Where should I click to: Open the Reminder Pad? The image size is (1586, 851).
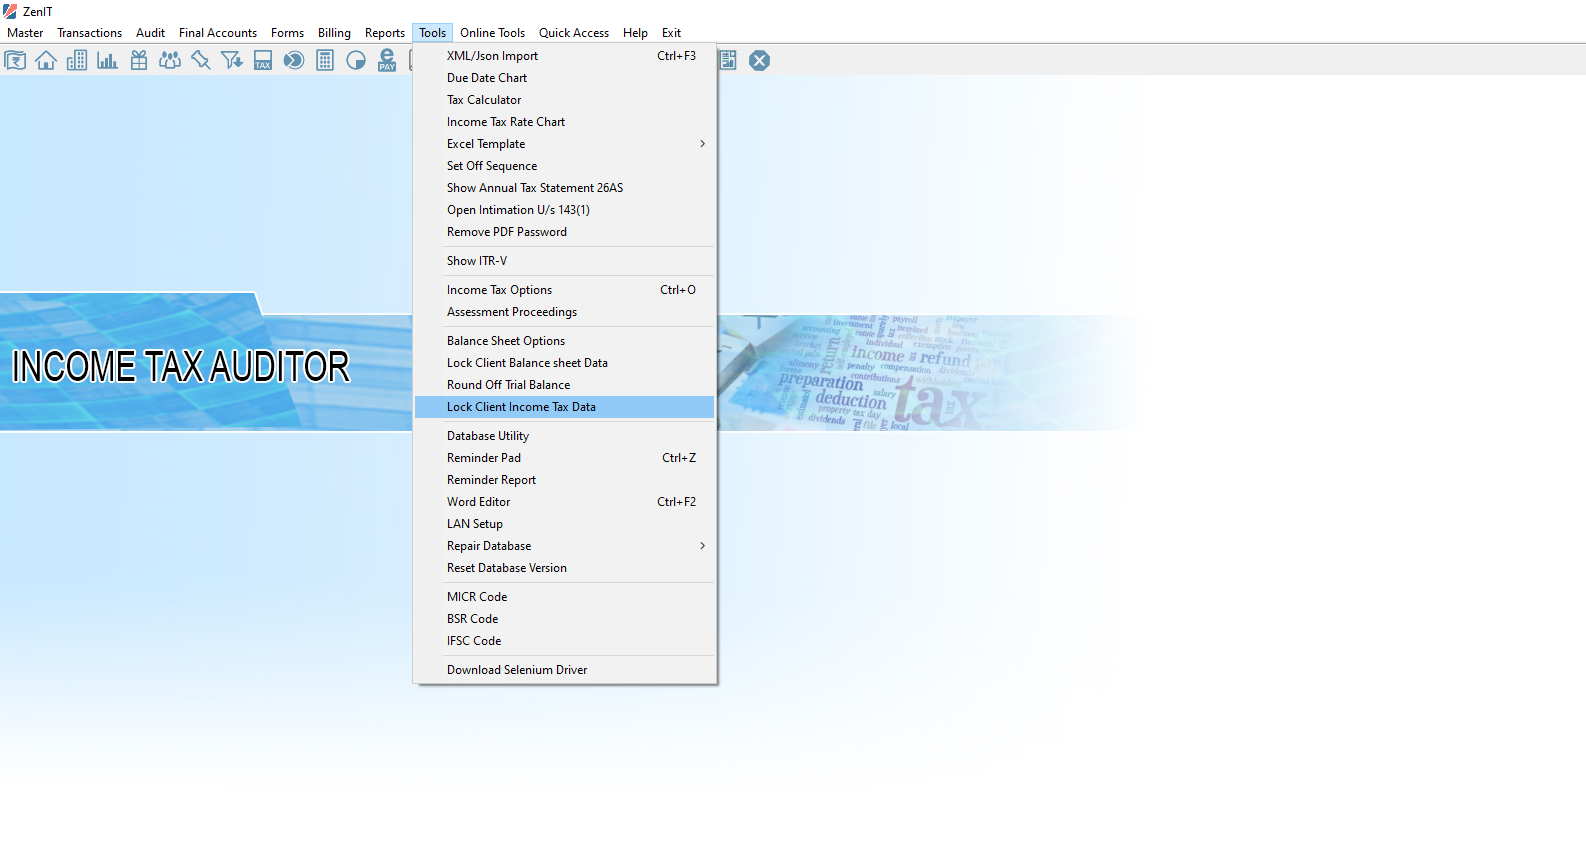(565, 458)
